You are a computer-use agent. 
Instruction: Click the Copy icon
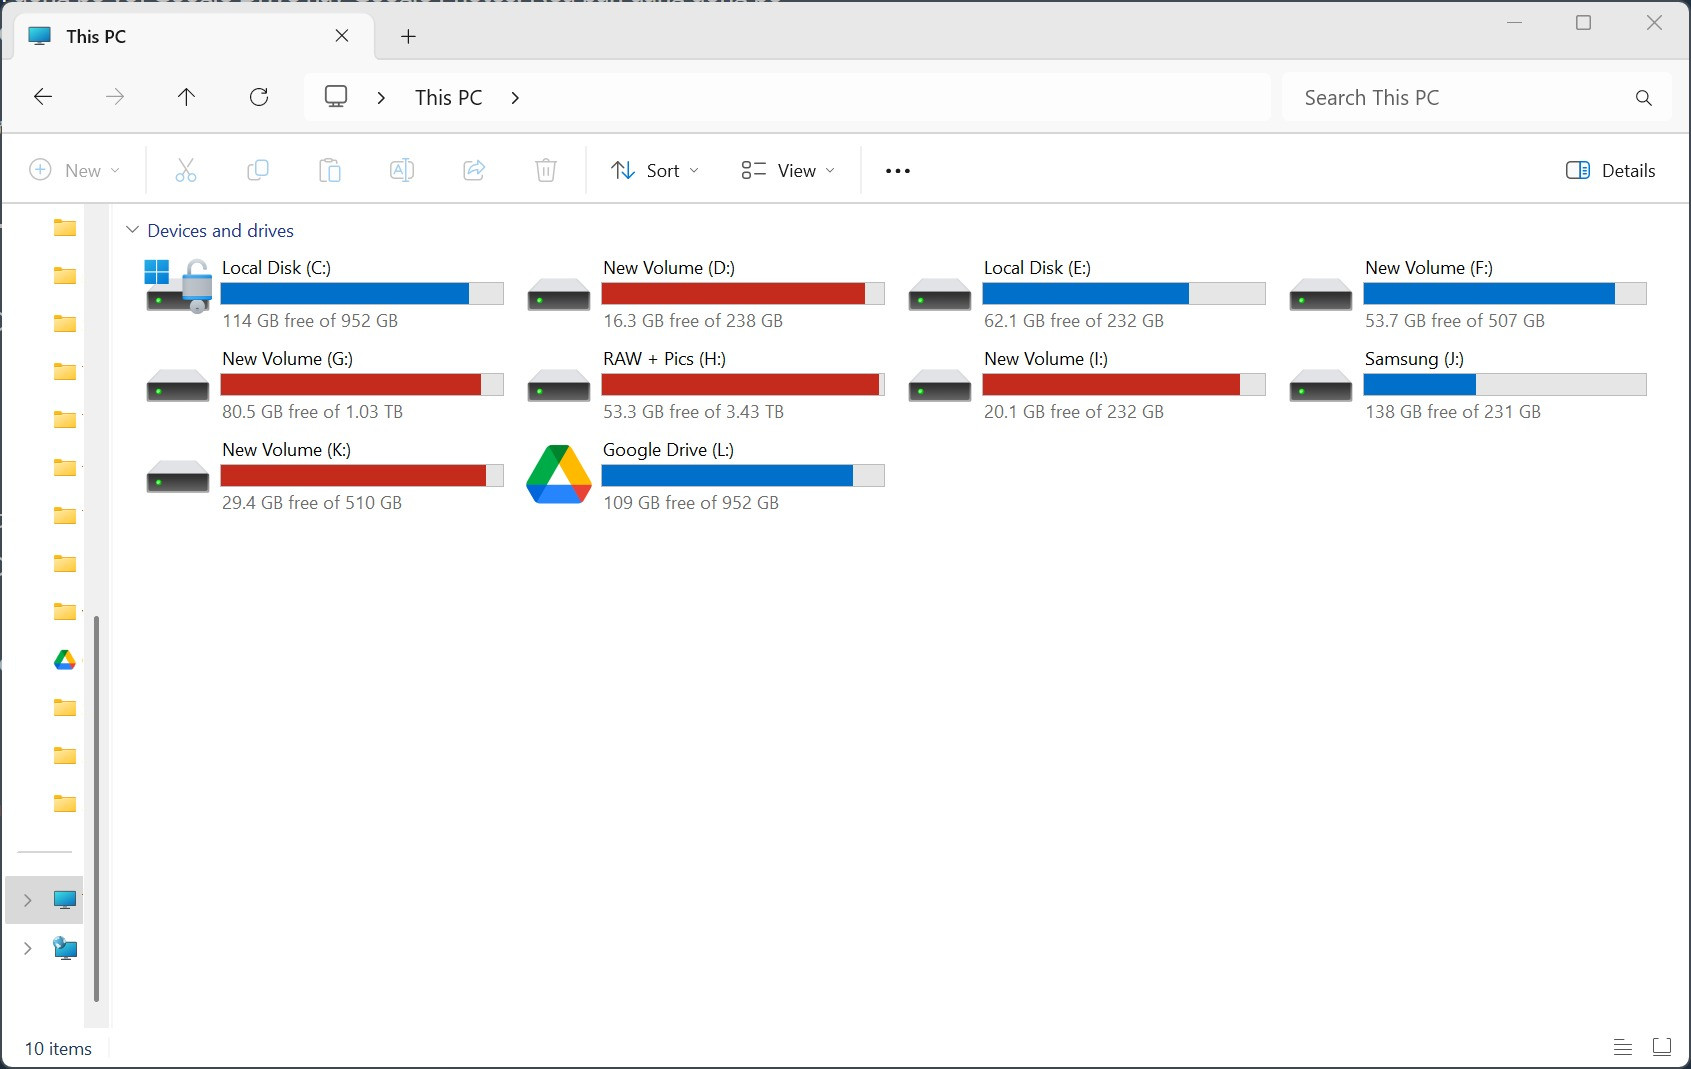tap(258, 170)
